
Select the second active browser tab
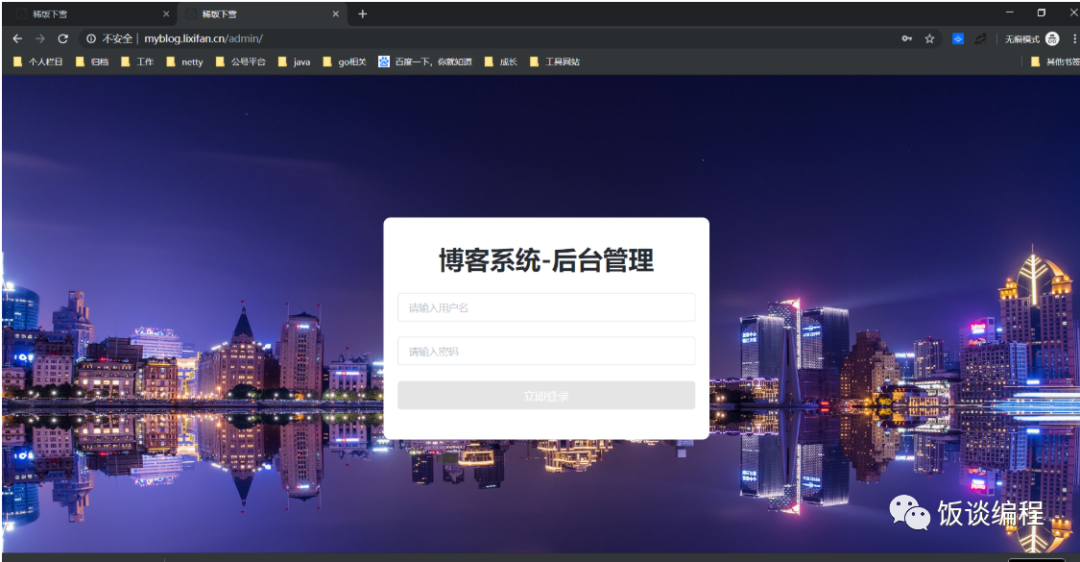point(260,14)
